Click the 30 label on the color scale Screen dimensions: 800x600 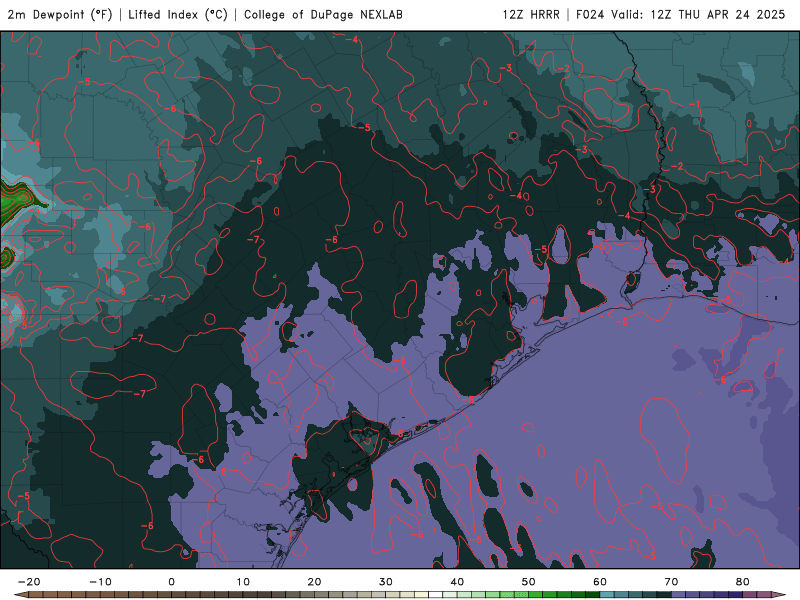pyautogui.click(x=386, y=582)
